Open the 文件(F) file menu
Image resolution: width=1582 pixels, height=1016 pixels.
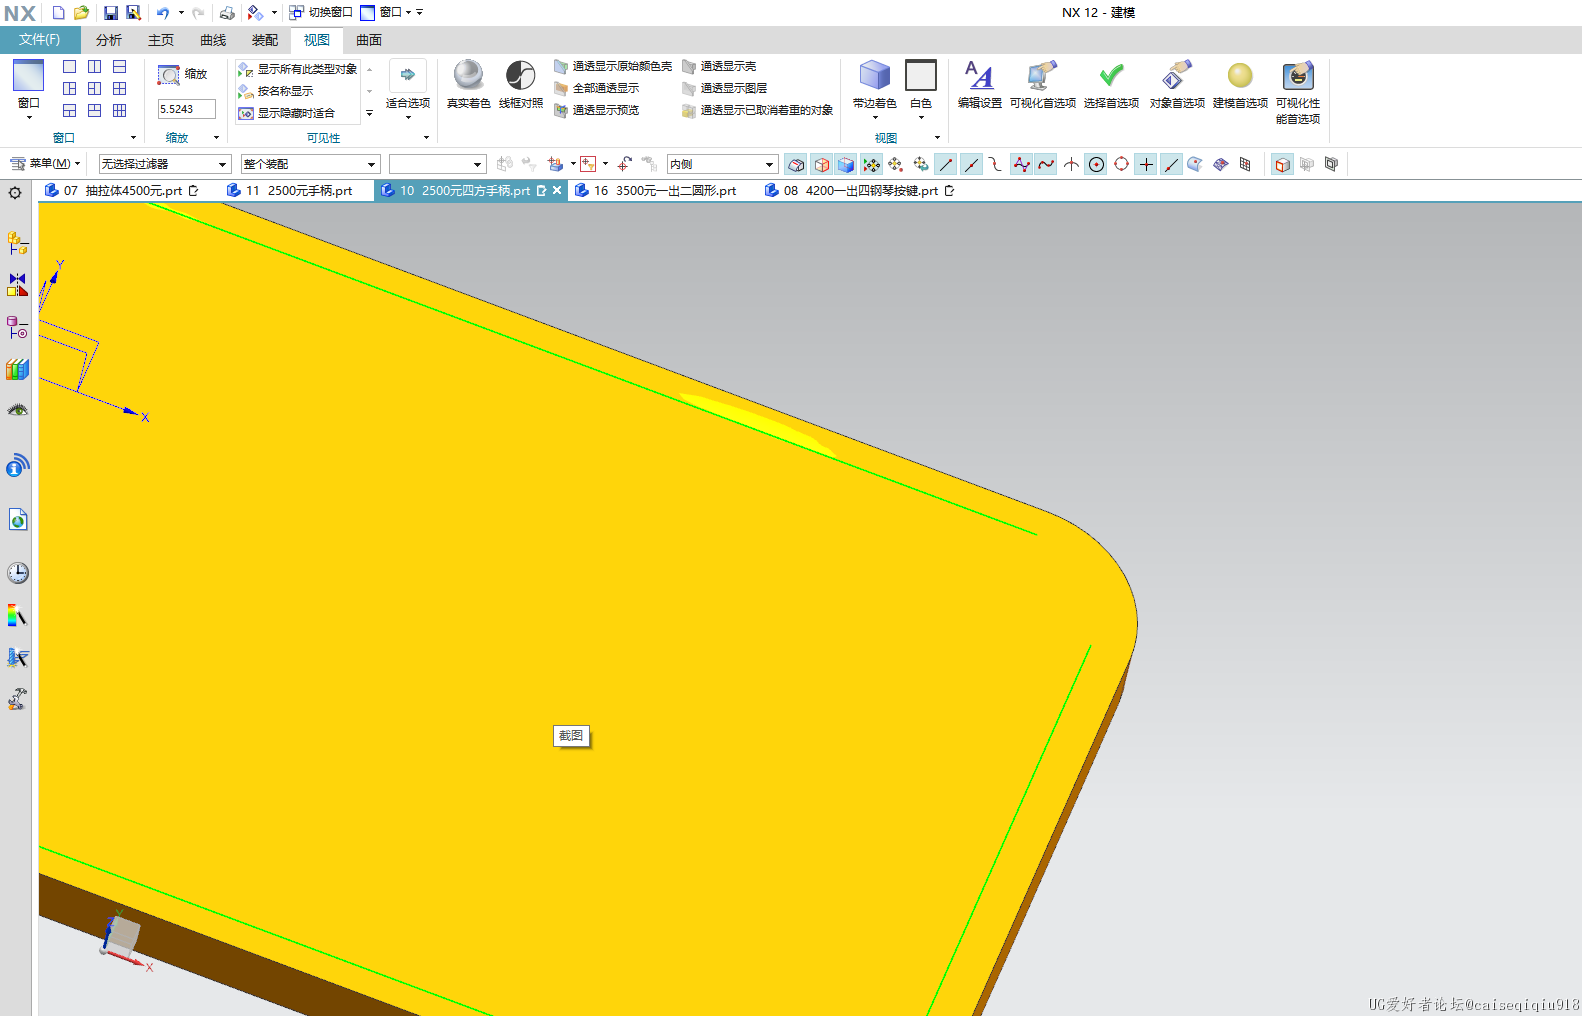(x=40, y=40)
